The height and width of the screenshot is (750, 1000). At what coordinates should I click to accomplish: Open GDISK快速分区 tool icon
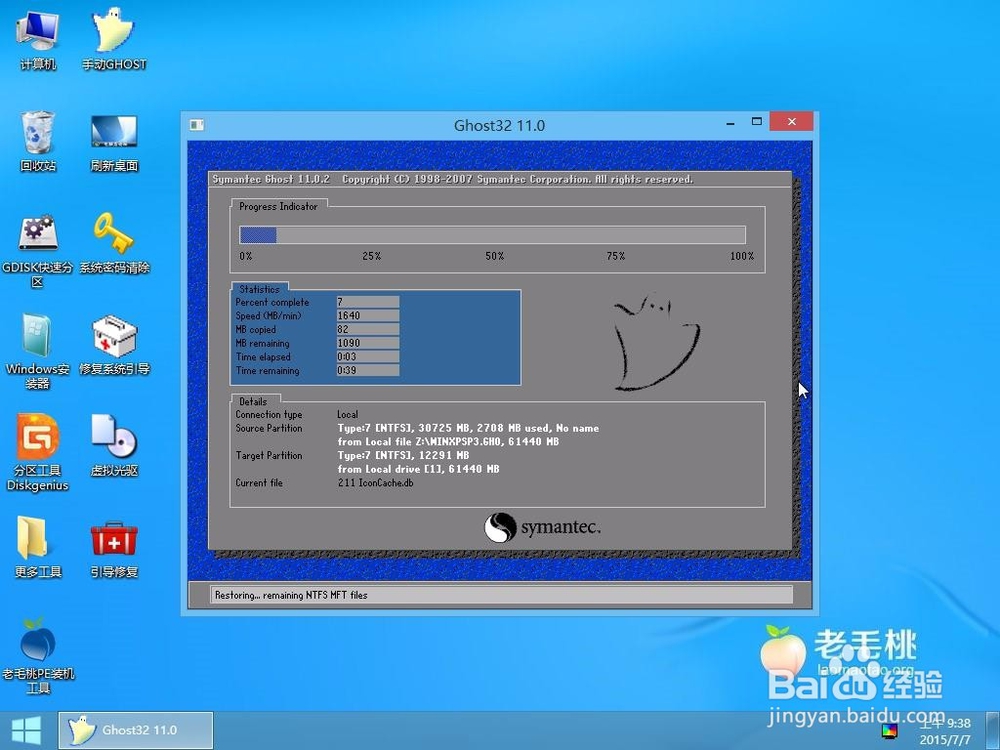[38, 251]
